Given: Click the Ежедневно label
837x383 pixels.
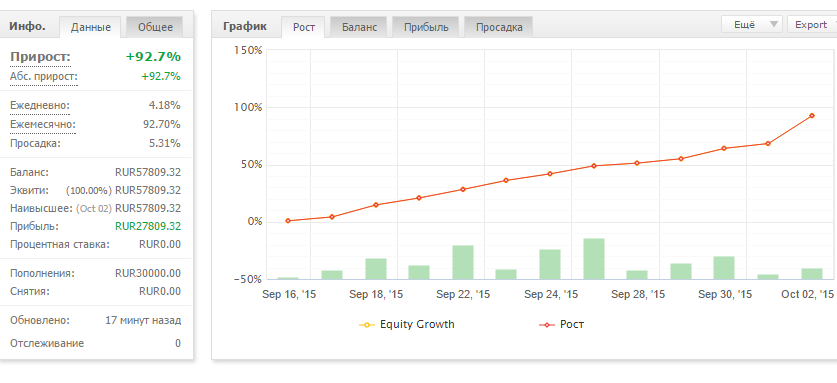Looking at the screenshot, I should 40,106.
